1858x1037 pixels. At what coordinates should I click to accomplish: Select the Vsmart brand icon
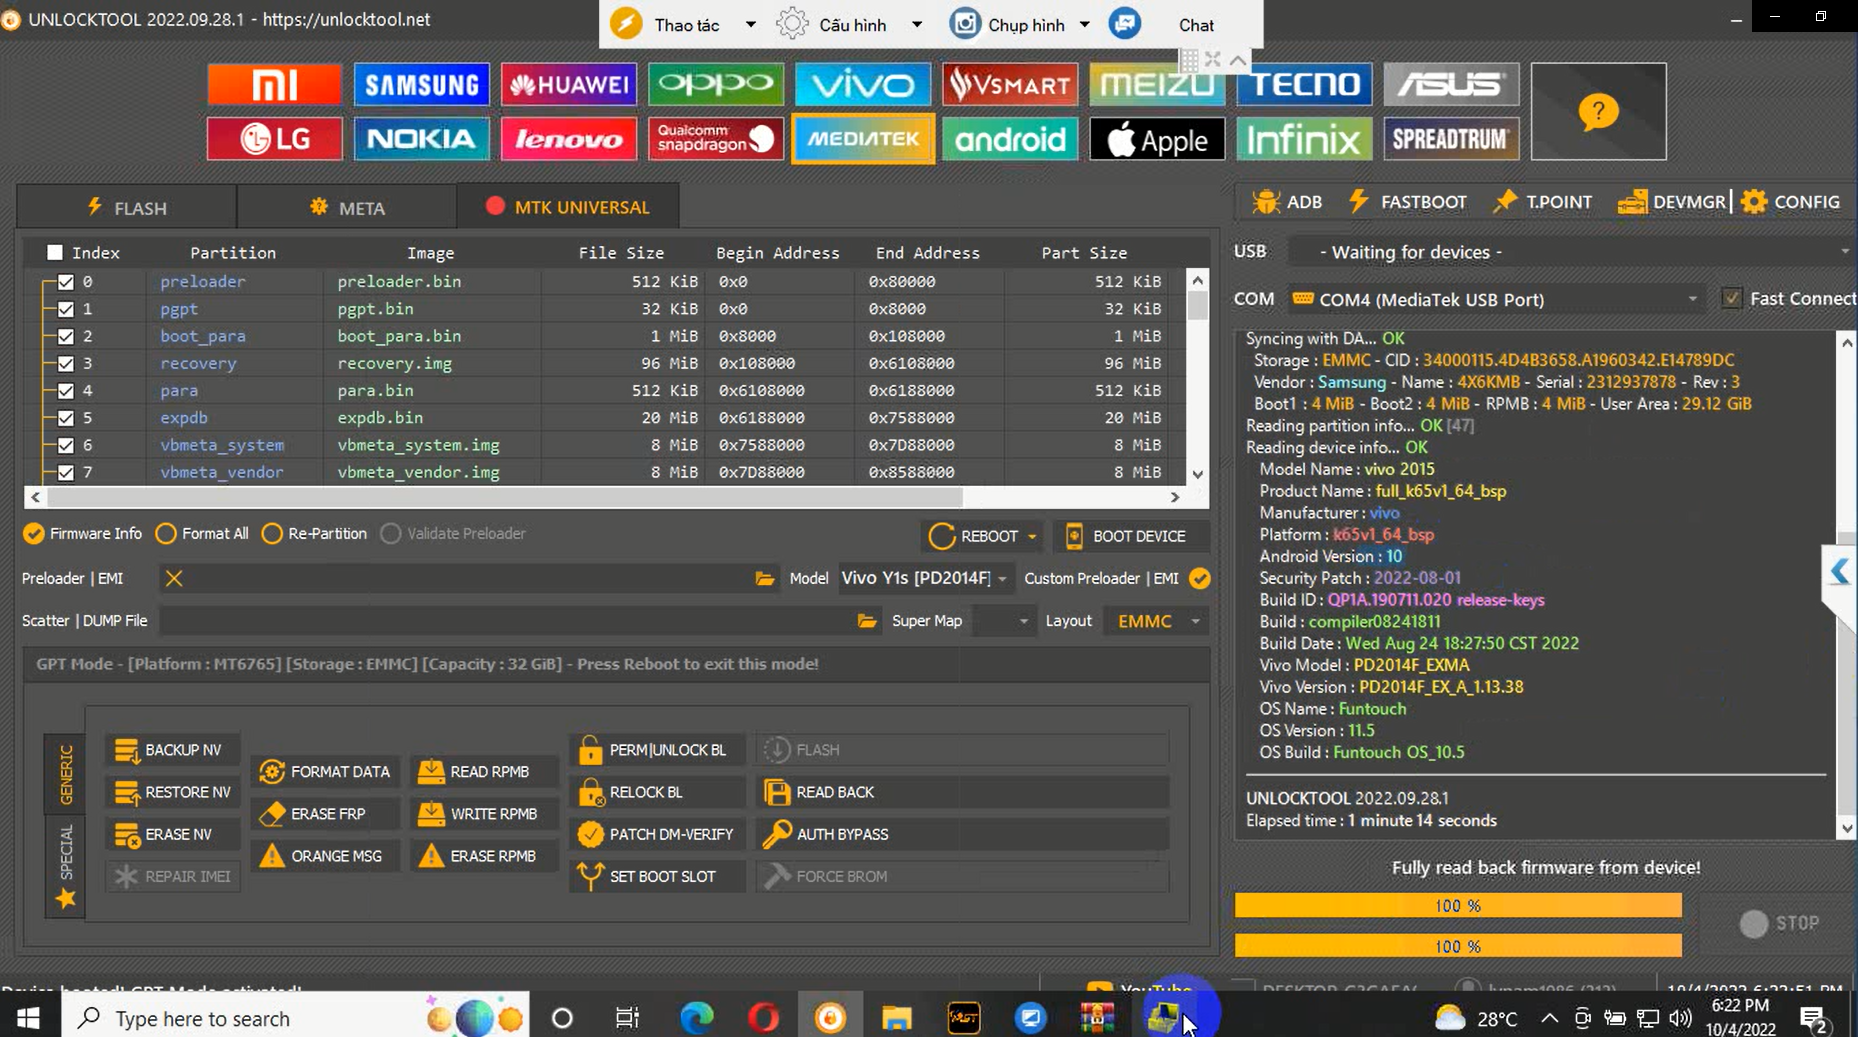click(x=1010, y=85)
